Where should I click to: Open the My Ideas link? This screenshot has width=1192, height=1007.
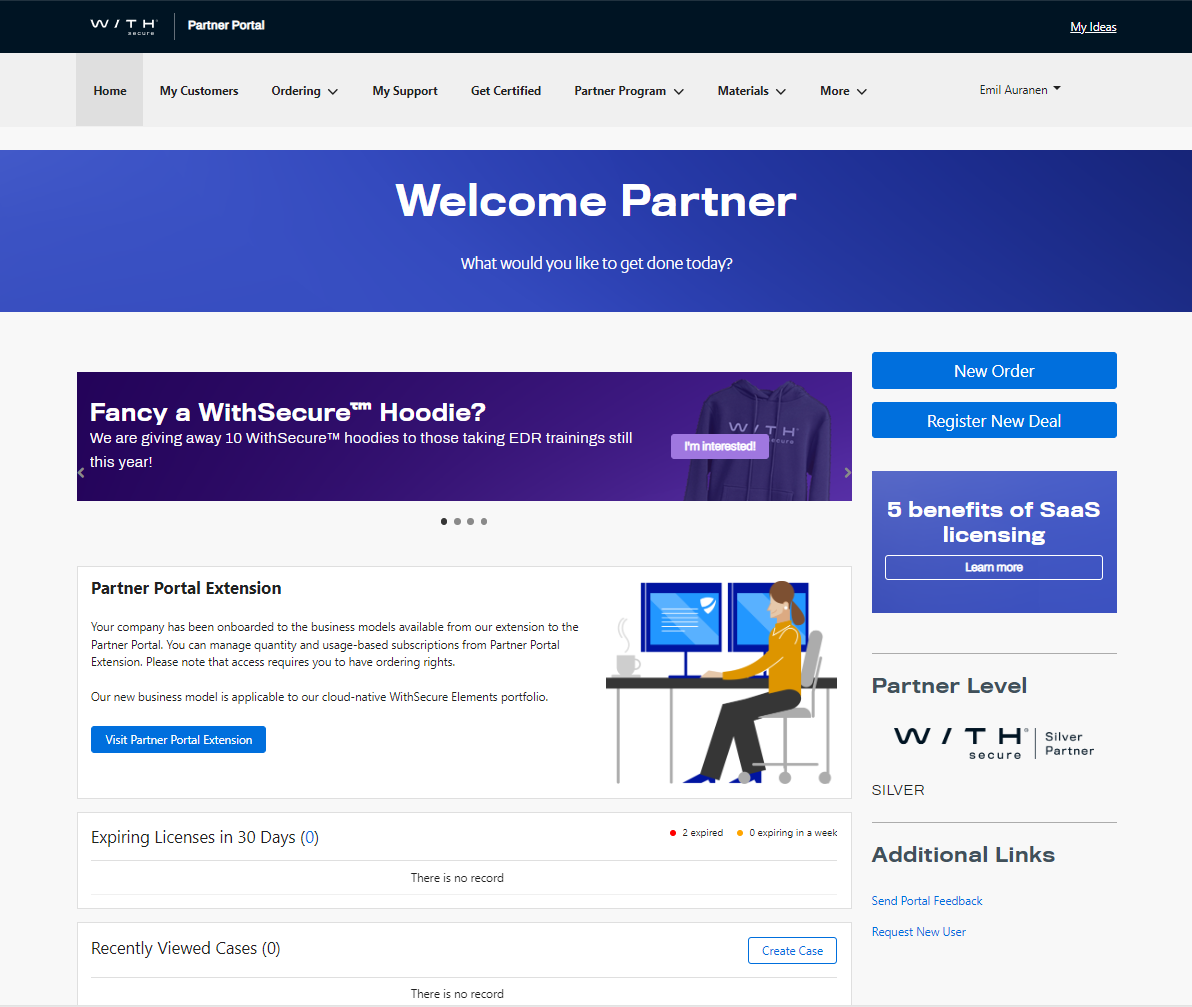[x=1092, y=26]
